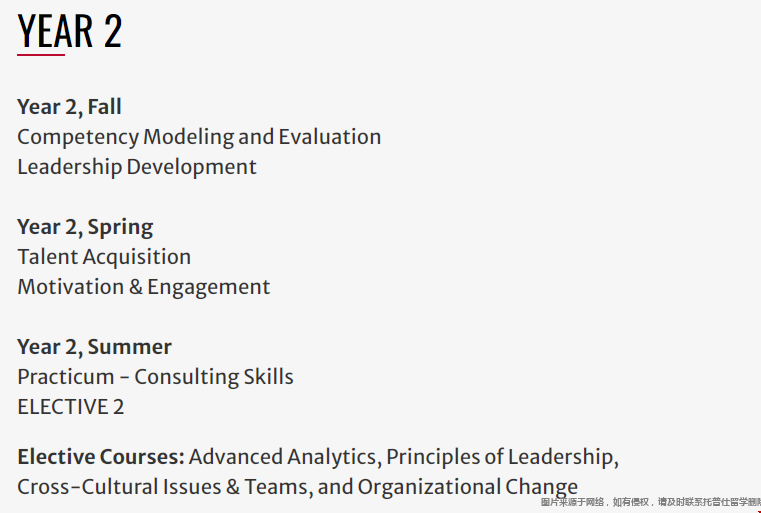Image resolution: width=761 pixels, height=513 pixels.
Task: Click the "Year 2, Spring" subheading
Action: point(85,227)
